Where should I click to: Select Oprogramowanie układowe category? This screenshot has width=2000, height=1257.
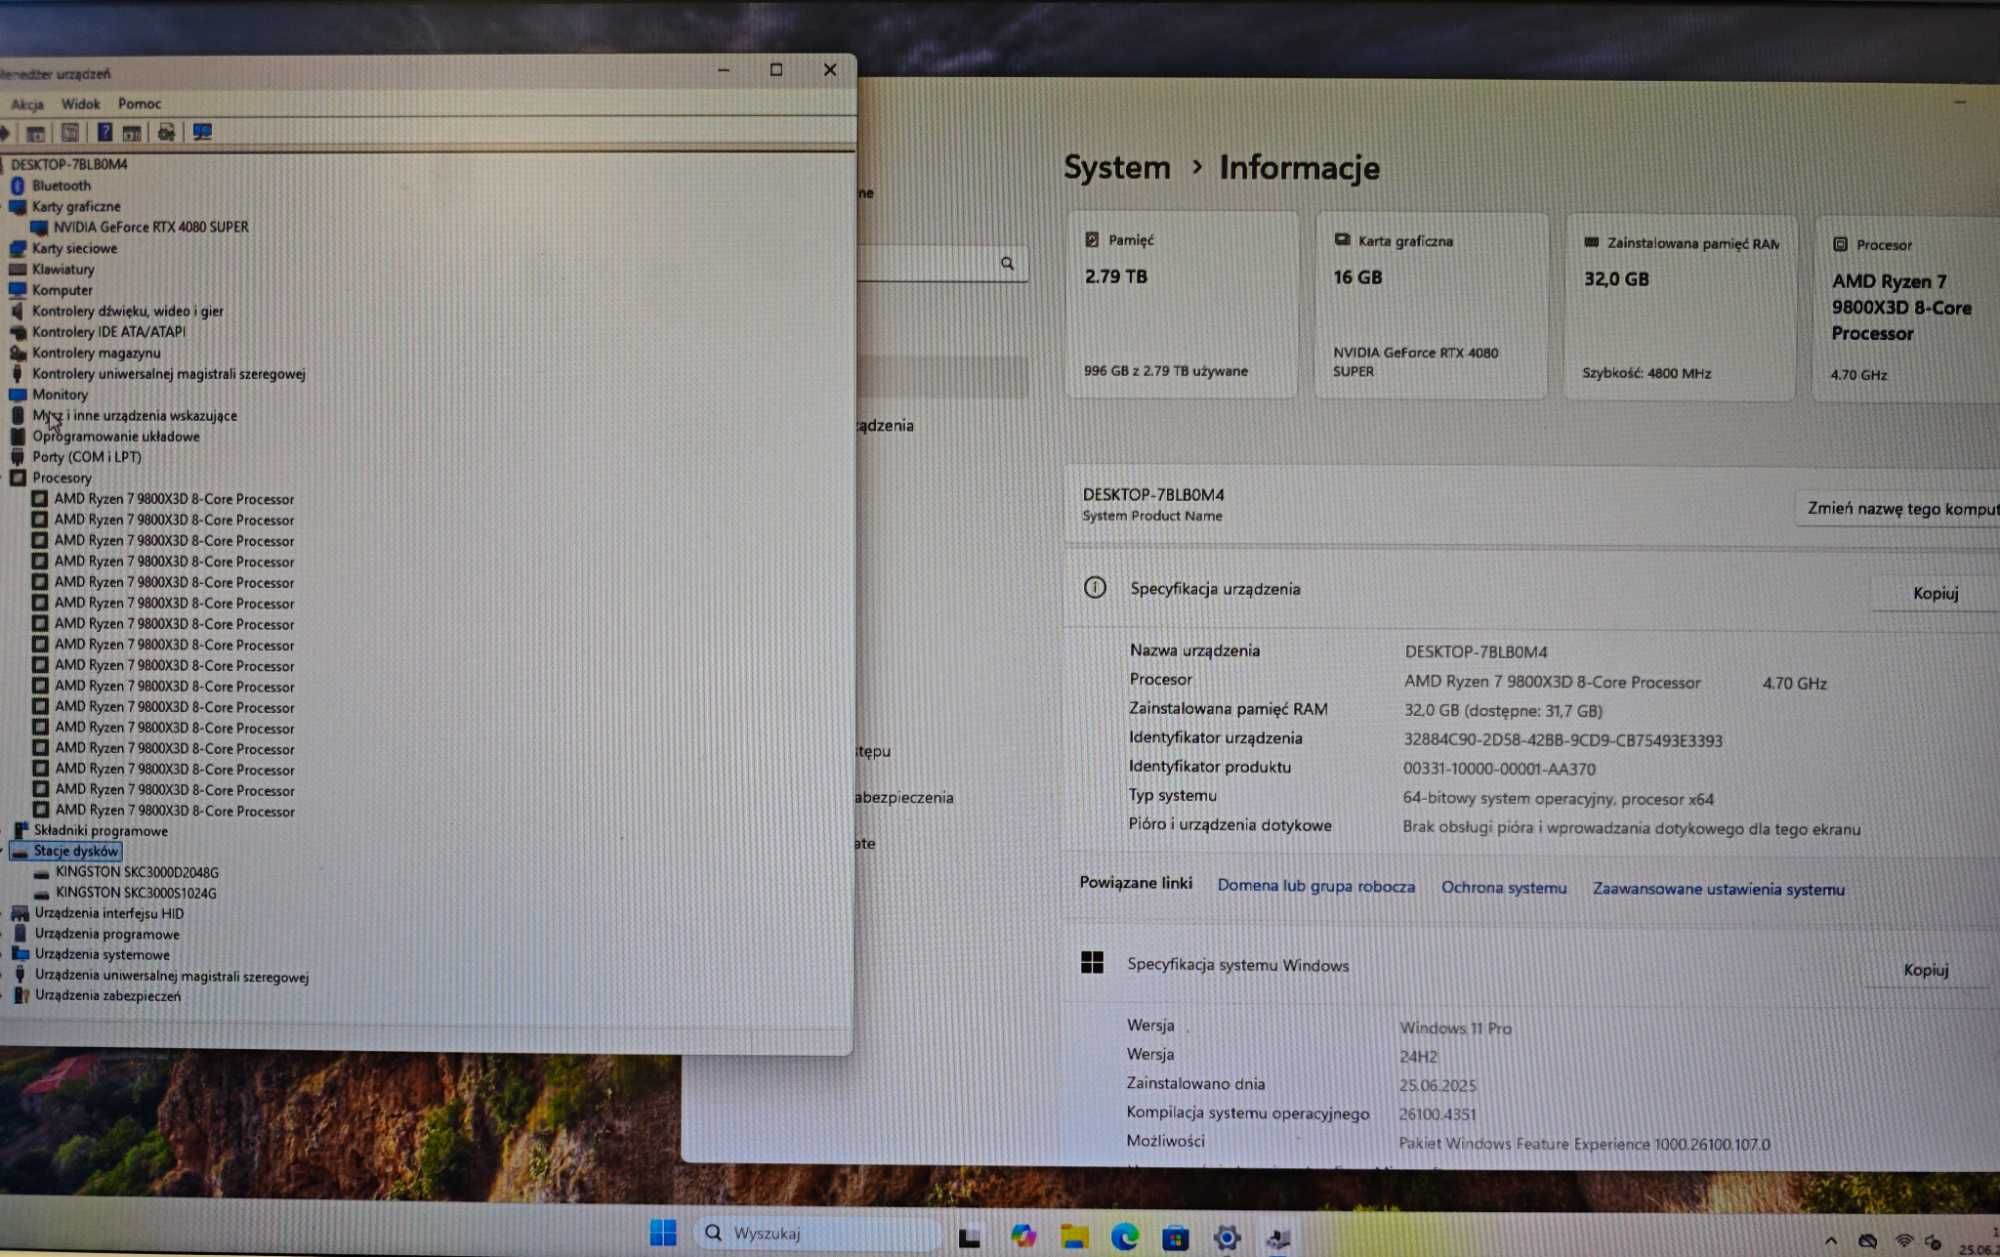(115, 436)
